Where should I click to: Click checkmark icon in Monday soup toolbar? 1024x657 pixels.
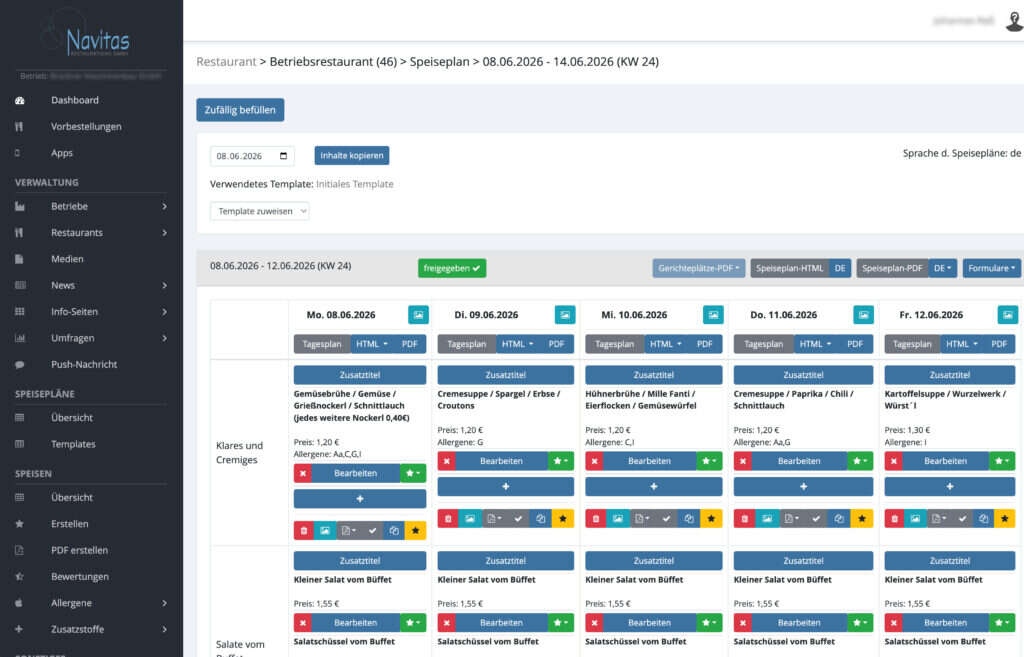(x=372, y=531)
